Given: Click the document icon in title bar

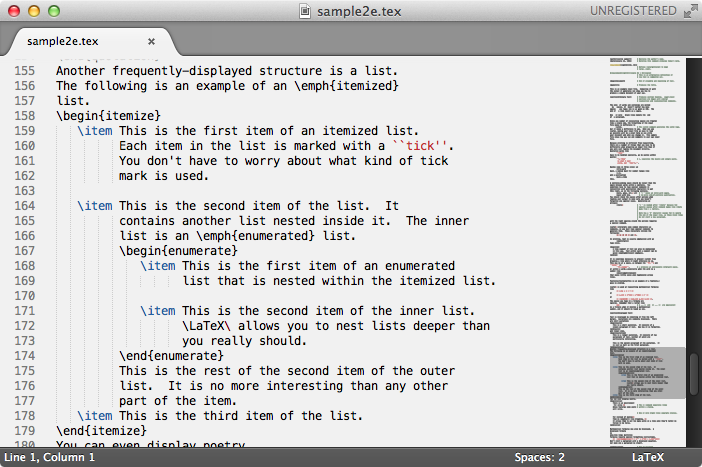Looking at the screenshot, I should tap(305, 11).
